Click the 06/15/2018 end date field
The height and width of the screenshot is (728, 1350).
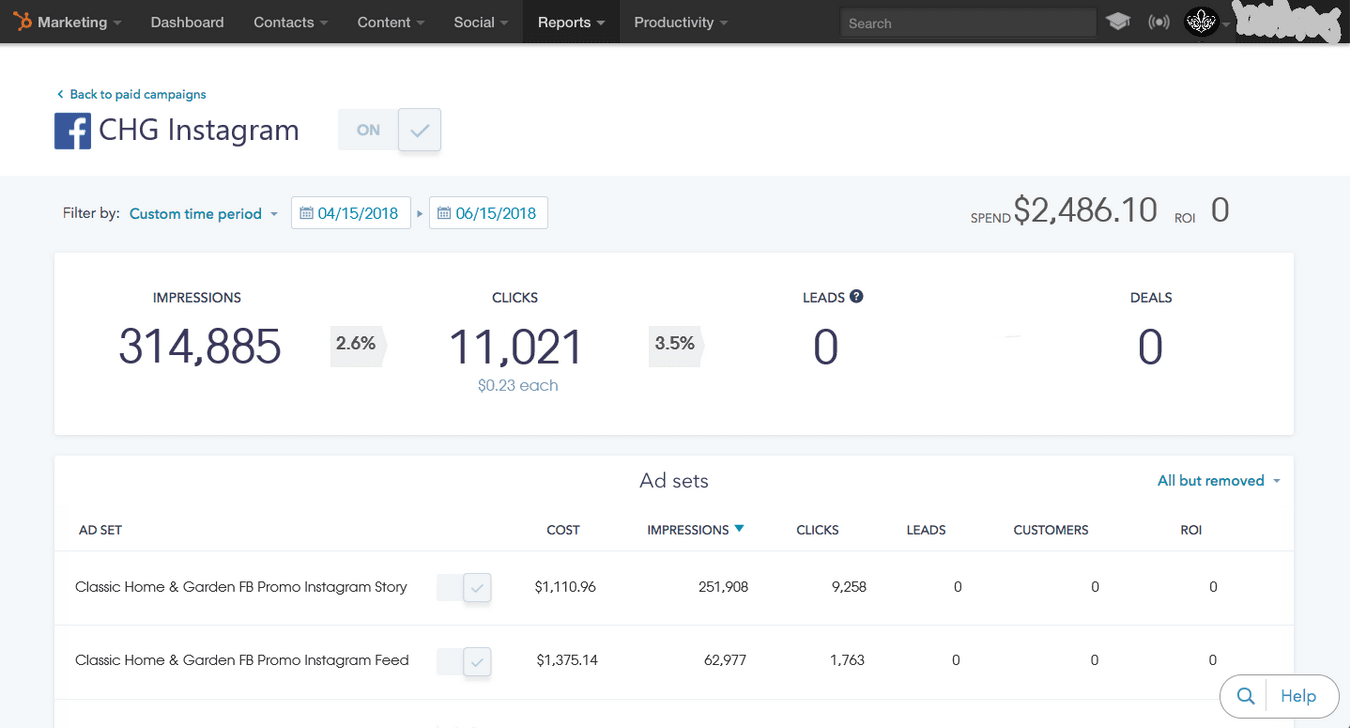click(x=488, y=213)
